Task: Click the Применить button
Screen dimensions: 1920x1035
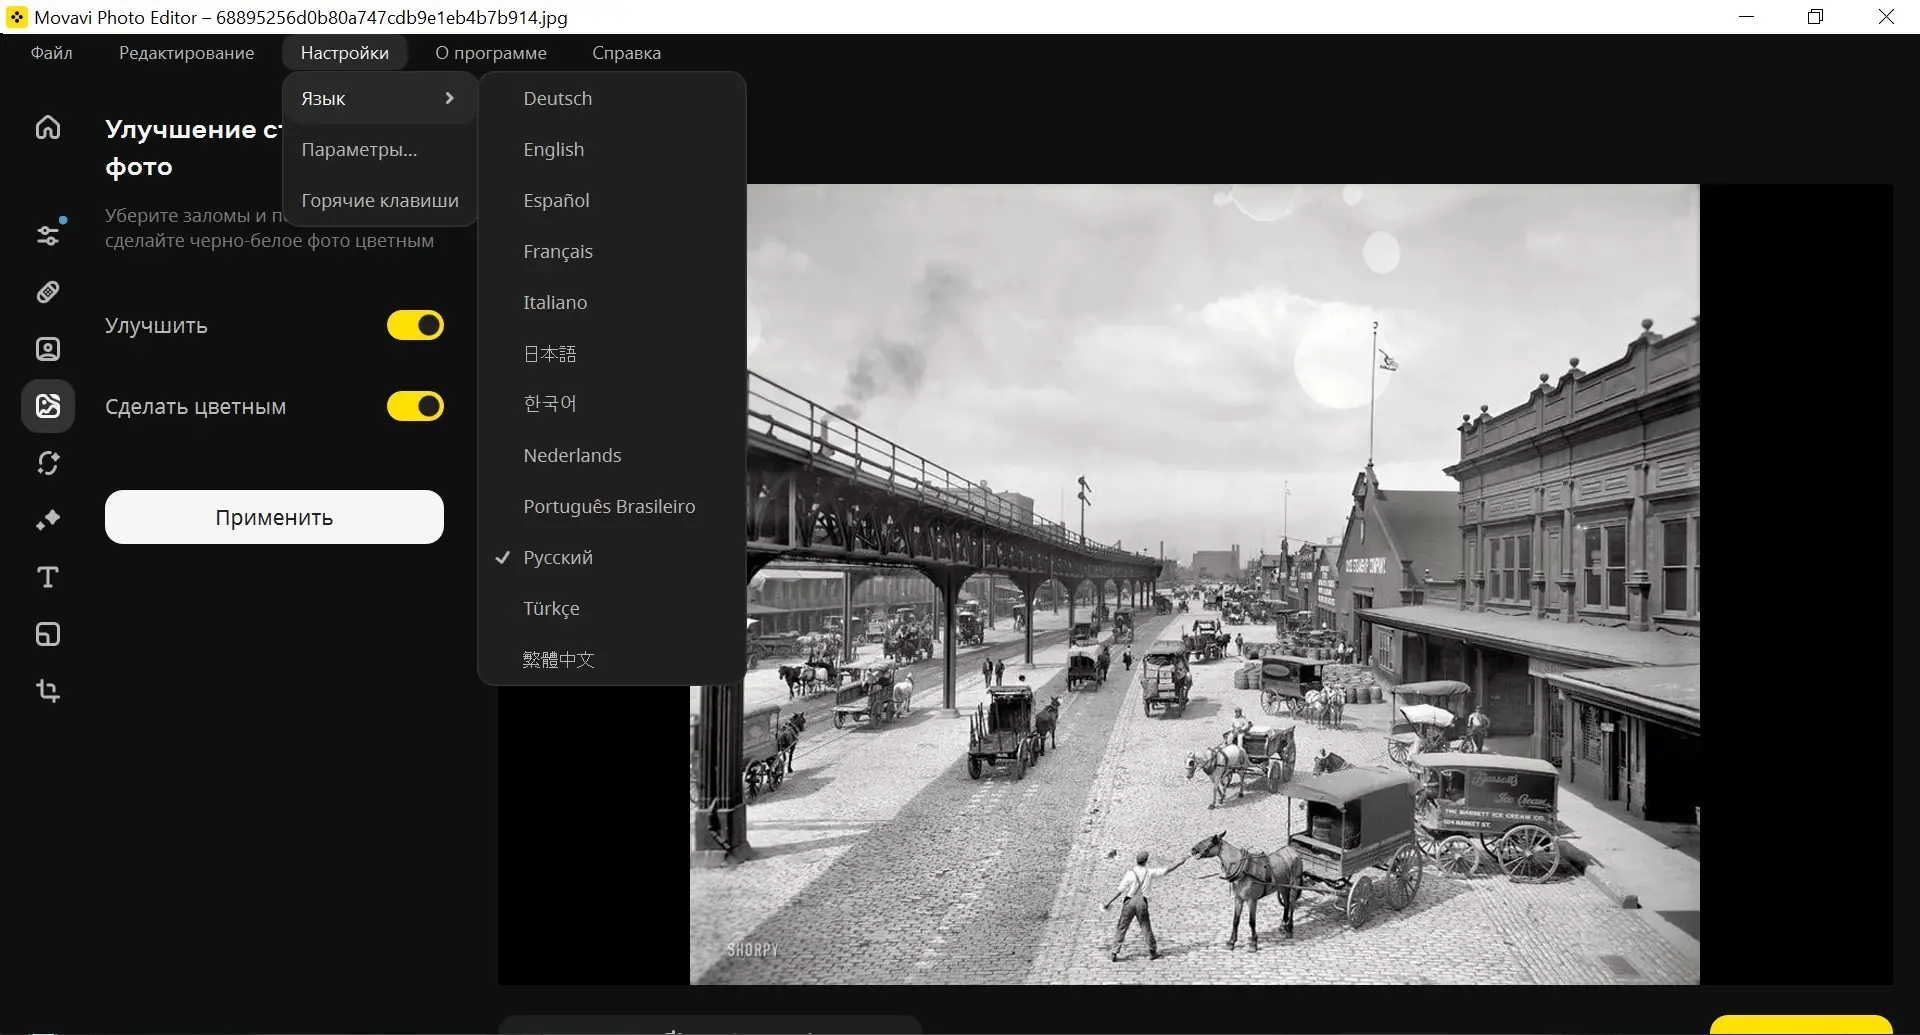Action: pyautogui.click(x=274, y=517)
